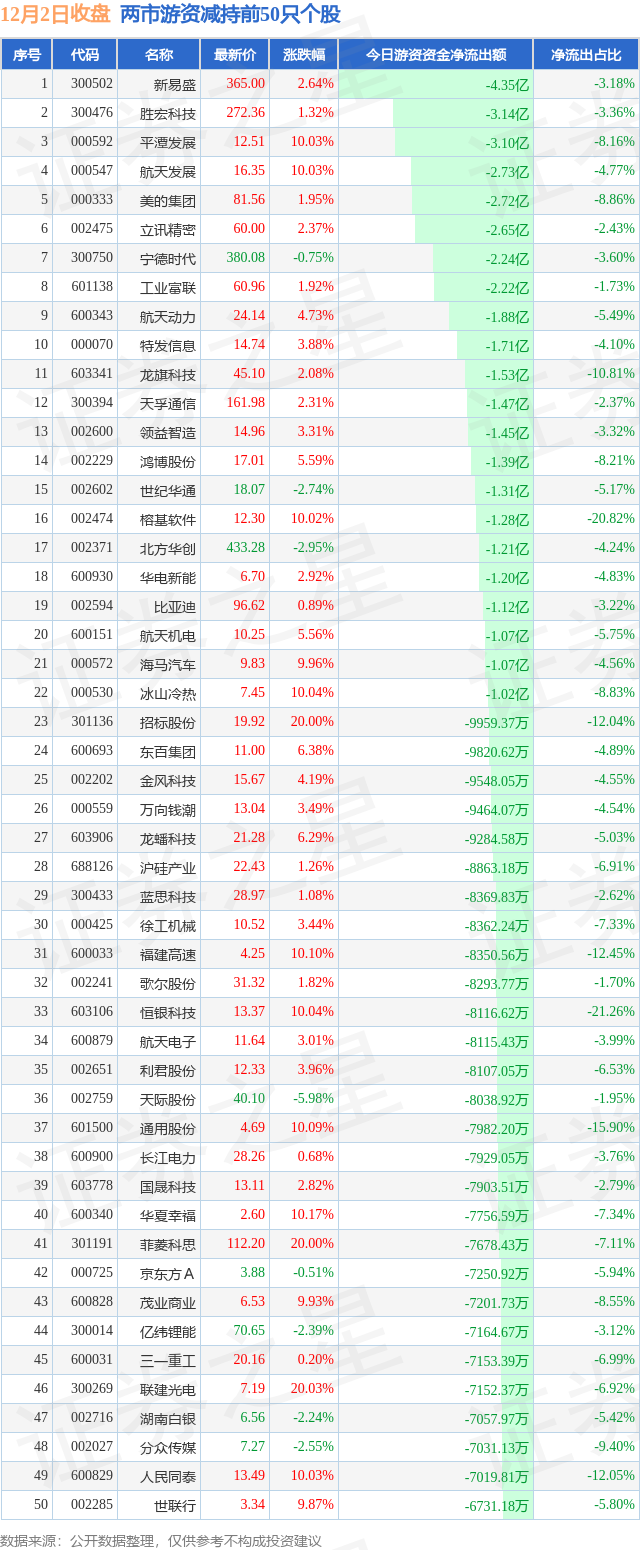
Task: Click stock code 600879
Action: pyautogui.click(x=91, y=1041)
